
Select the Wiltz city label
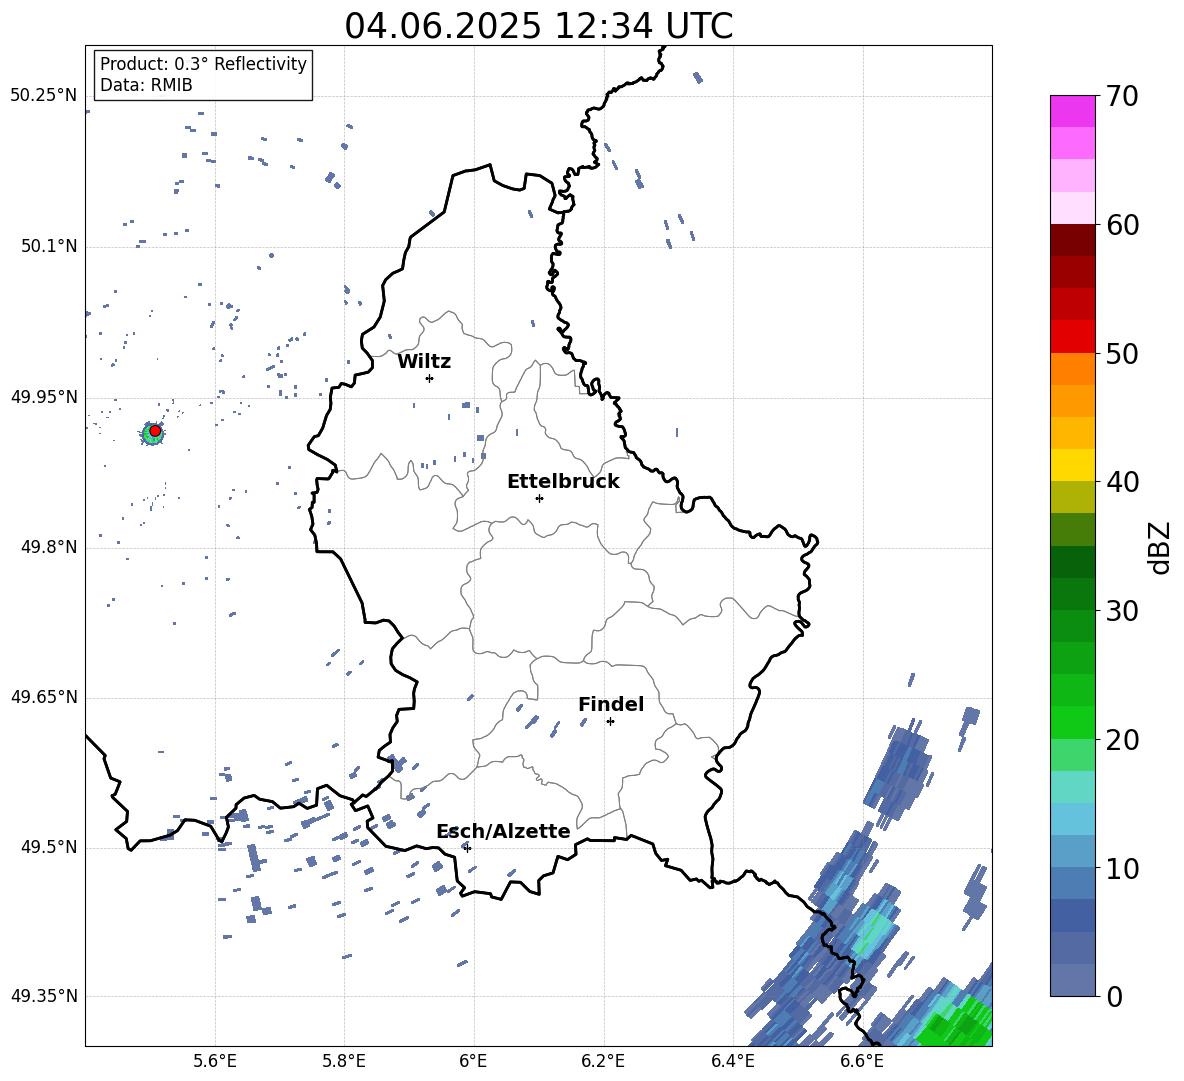click(x=424, y=362)
